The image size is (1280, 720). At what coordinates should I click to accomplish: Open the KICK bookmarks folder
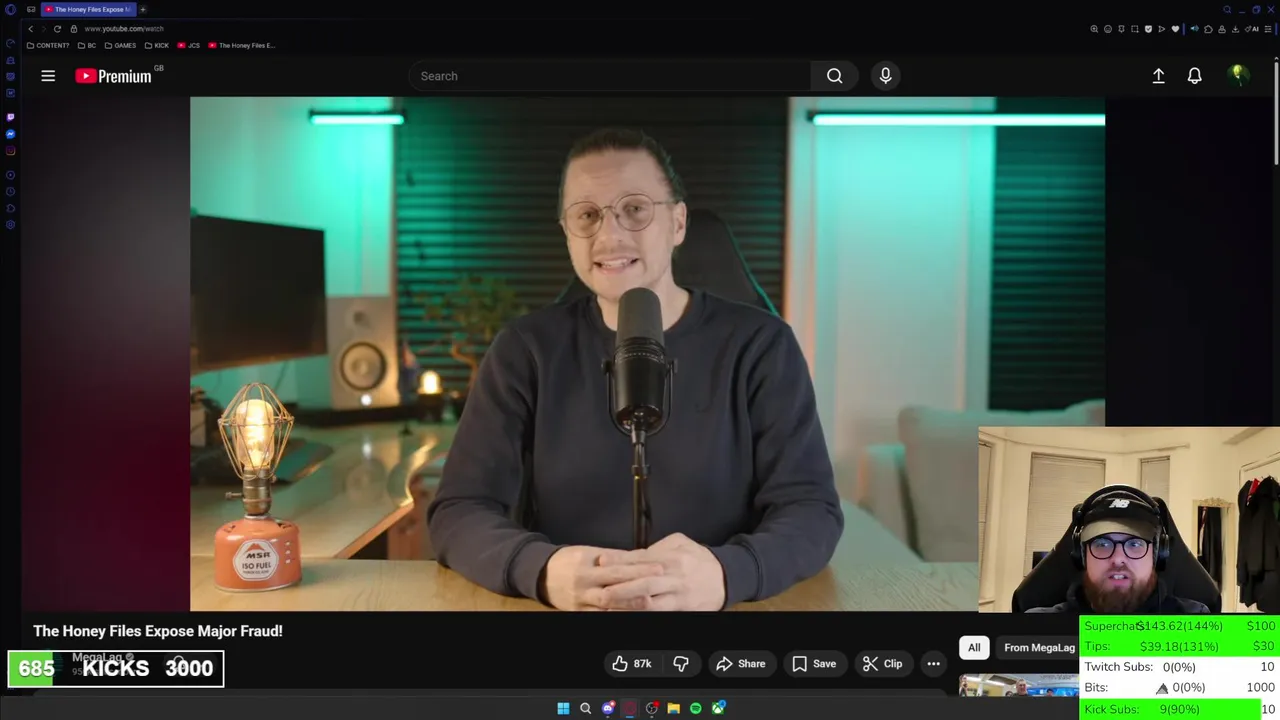pos(157,45)
